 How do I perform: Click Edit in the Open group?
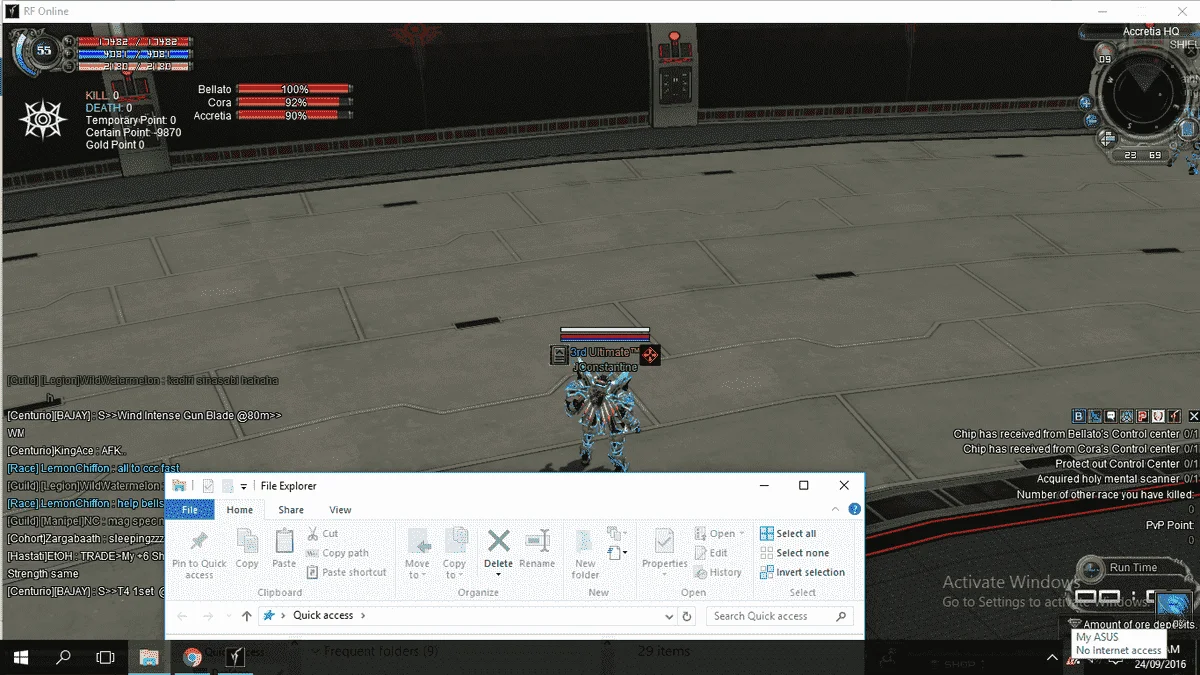point(710,553)
